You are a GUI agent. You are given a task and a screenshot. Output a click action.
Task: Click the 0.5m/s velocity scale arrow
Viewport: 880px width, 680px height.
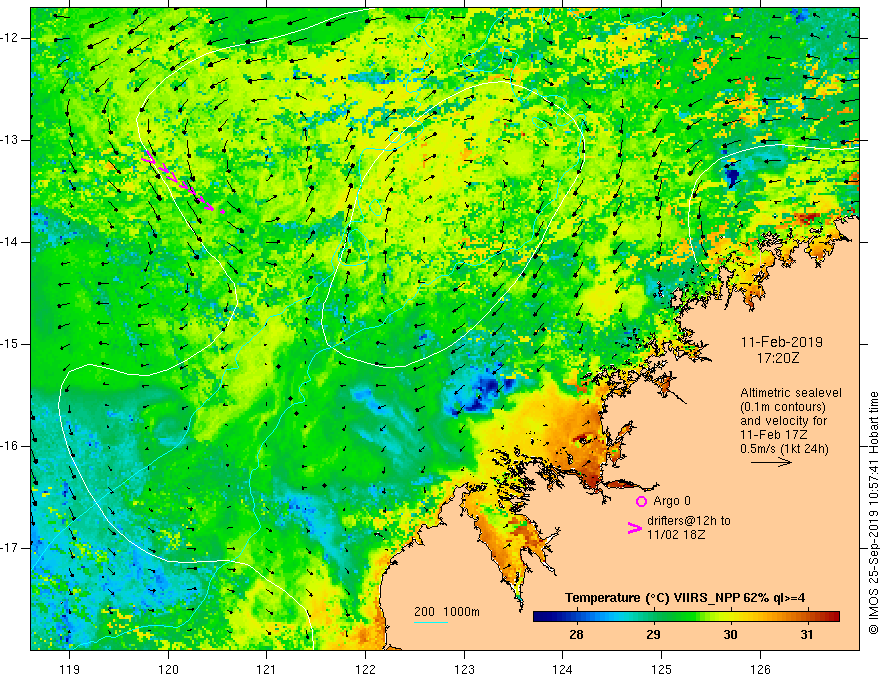(772, 462)
